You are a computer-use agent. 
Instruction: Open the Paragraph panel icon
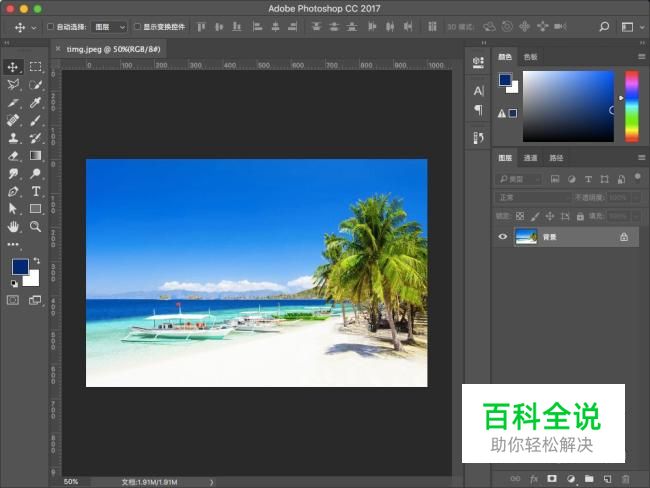[478, 110]
